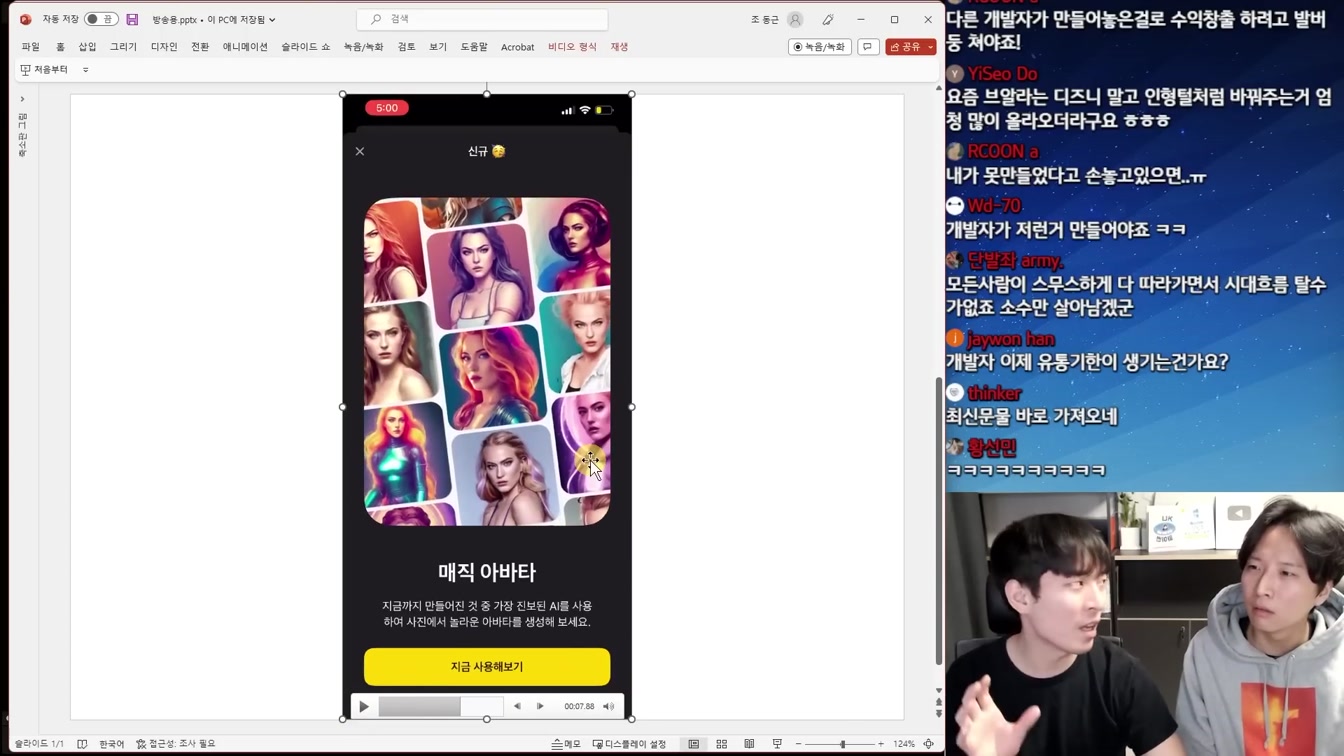Switch to the 전환 tab
This screenshot has height=756, width=1344.
[200, 47]
